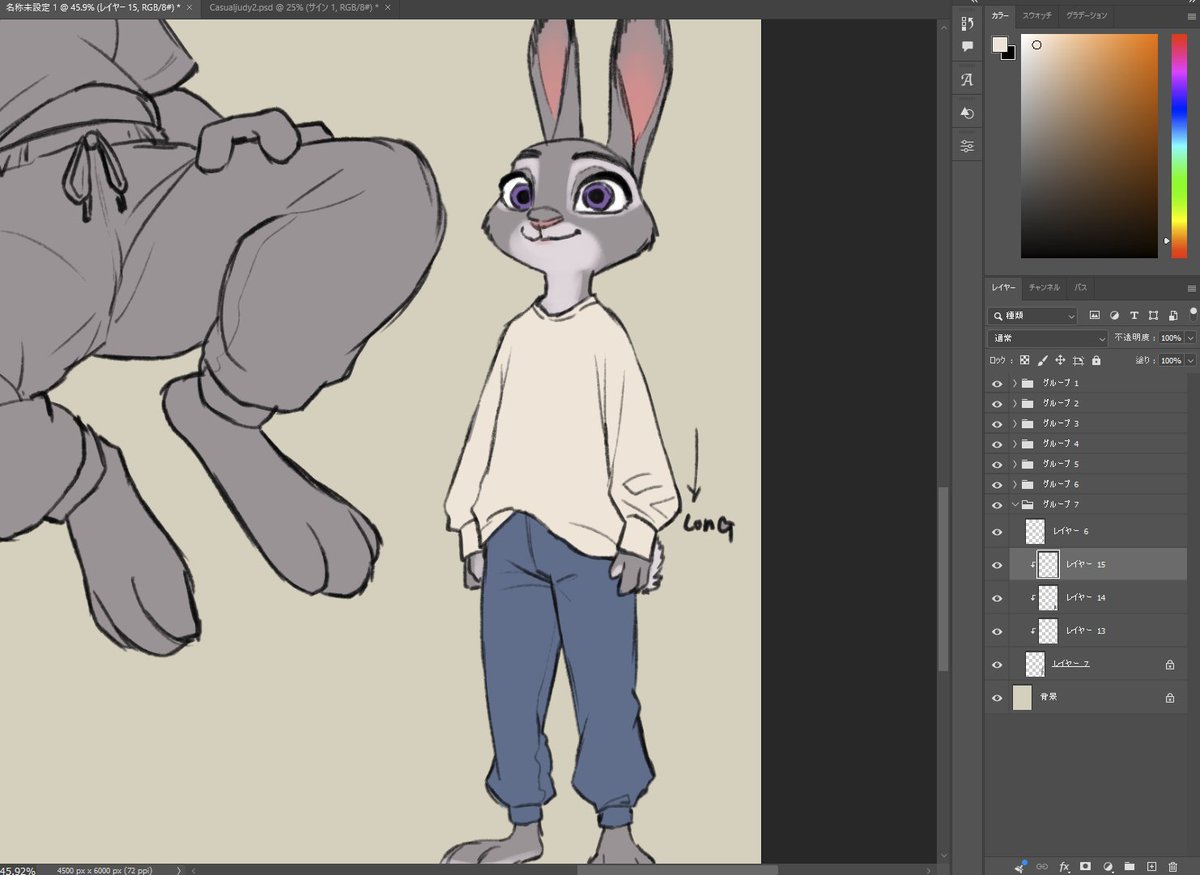1200x875 pixels.
Task: Lock transparent pixels icon
Action: 1024,360
